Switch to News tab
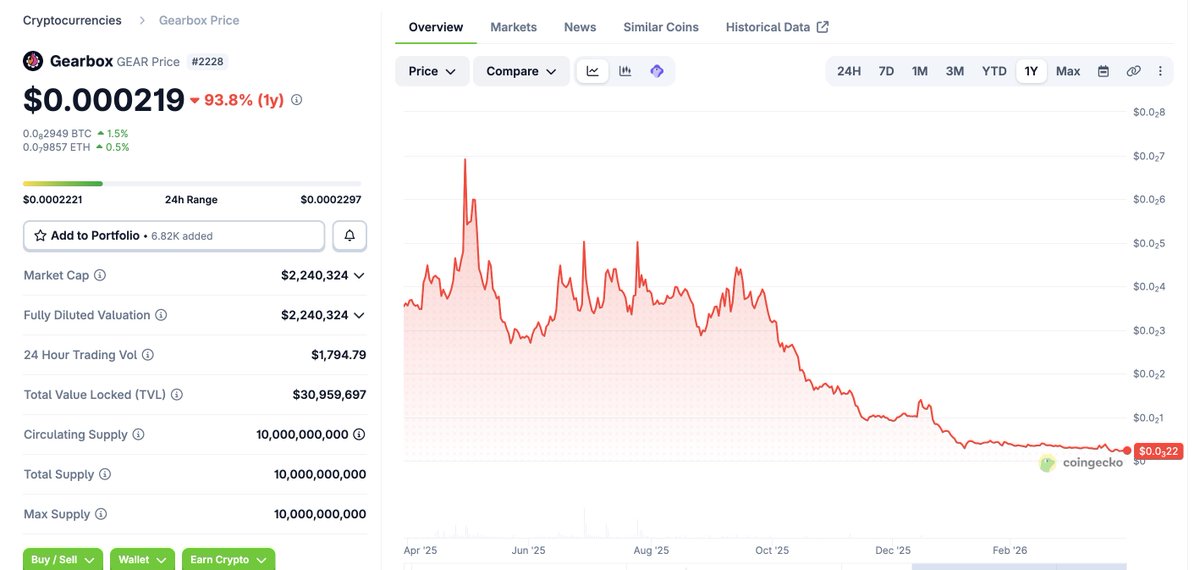The height and width of the screenshot is (570, 1200). click(x=580, y=27)
